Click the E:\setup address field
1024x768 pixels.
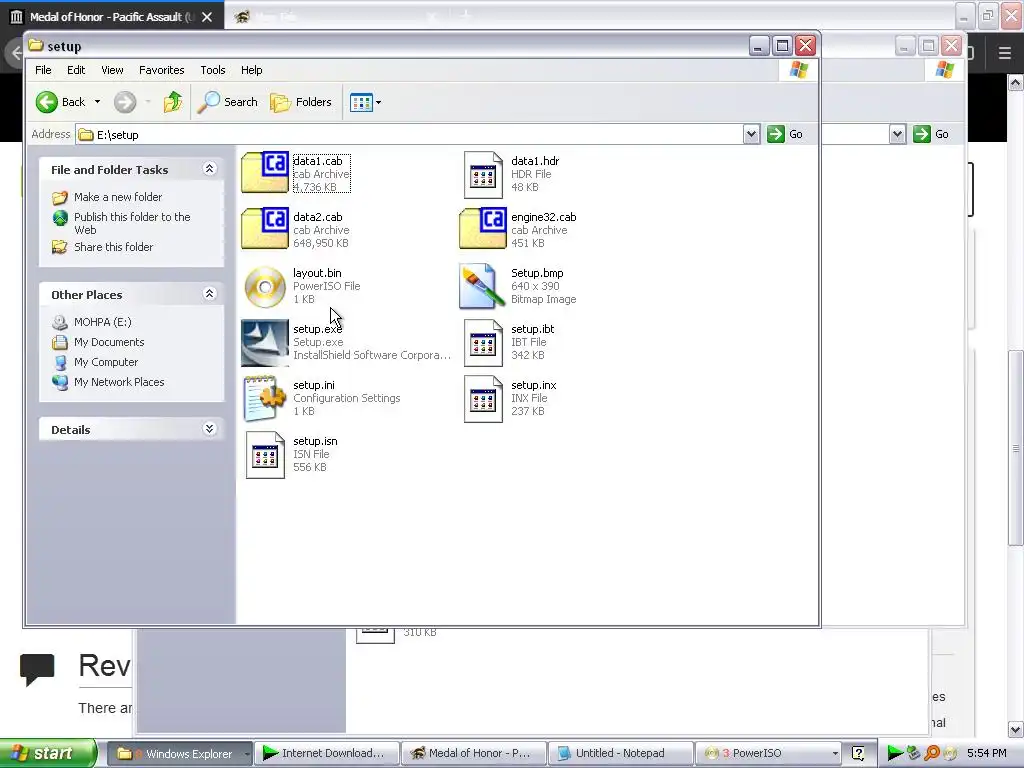409,135
